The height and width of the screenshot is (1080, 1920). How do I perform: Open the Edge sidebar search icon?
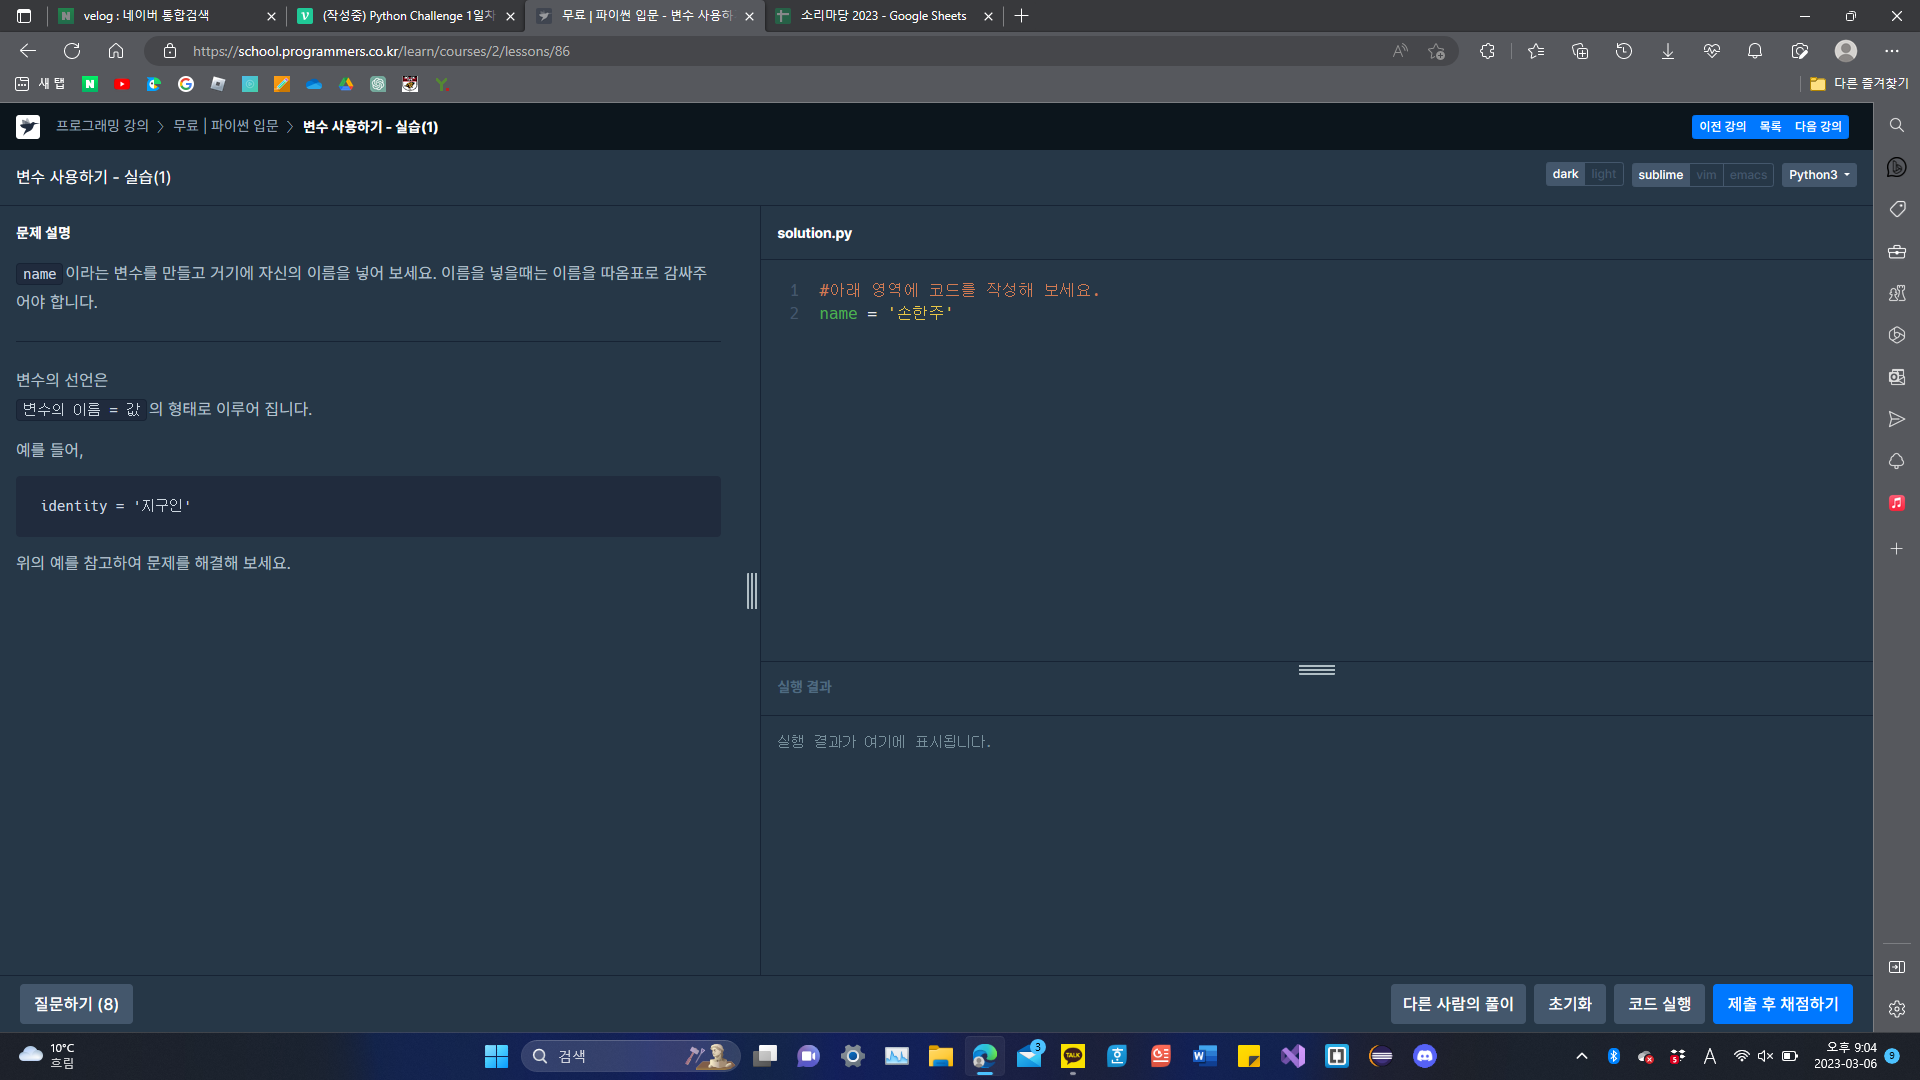[x=1896, y=125]
